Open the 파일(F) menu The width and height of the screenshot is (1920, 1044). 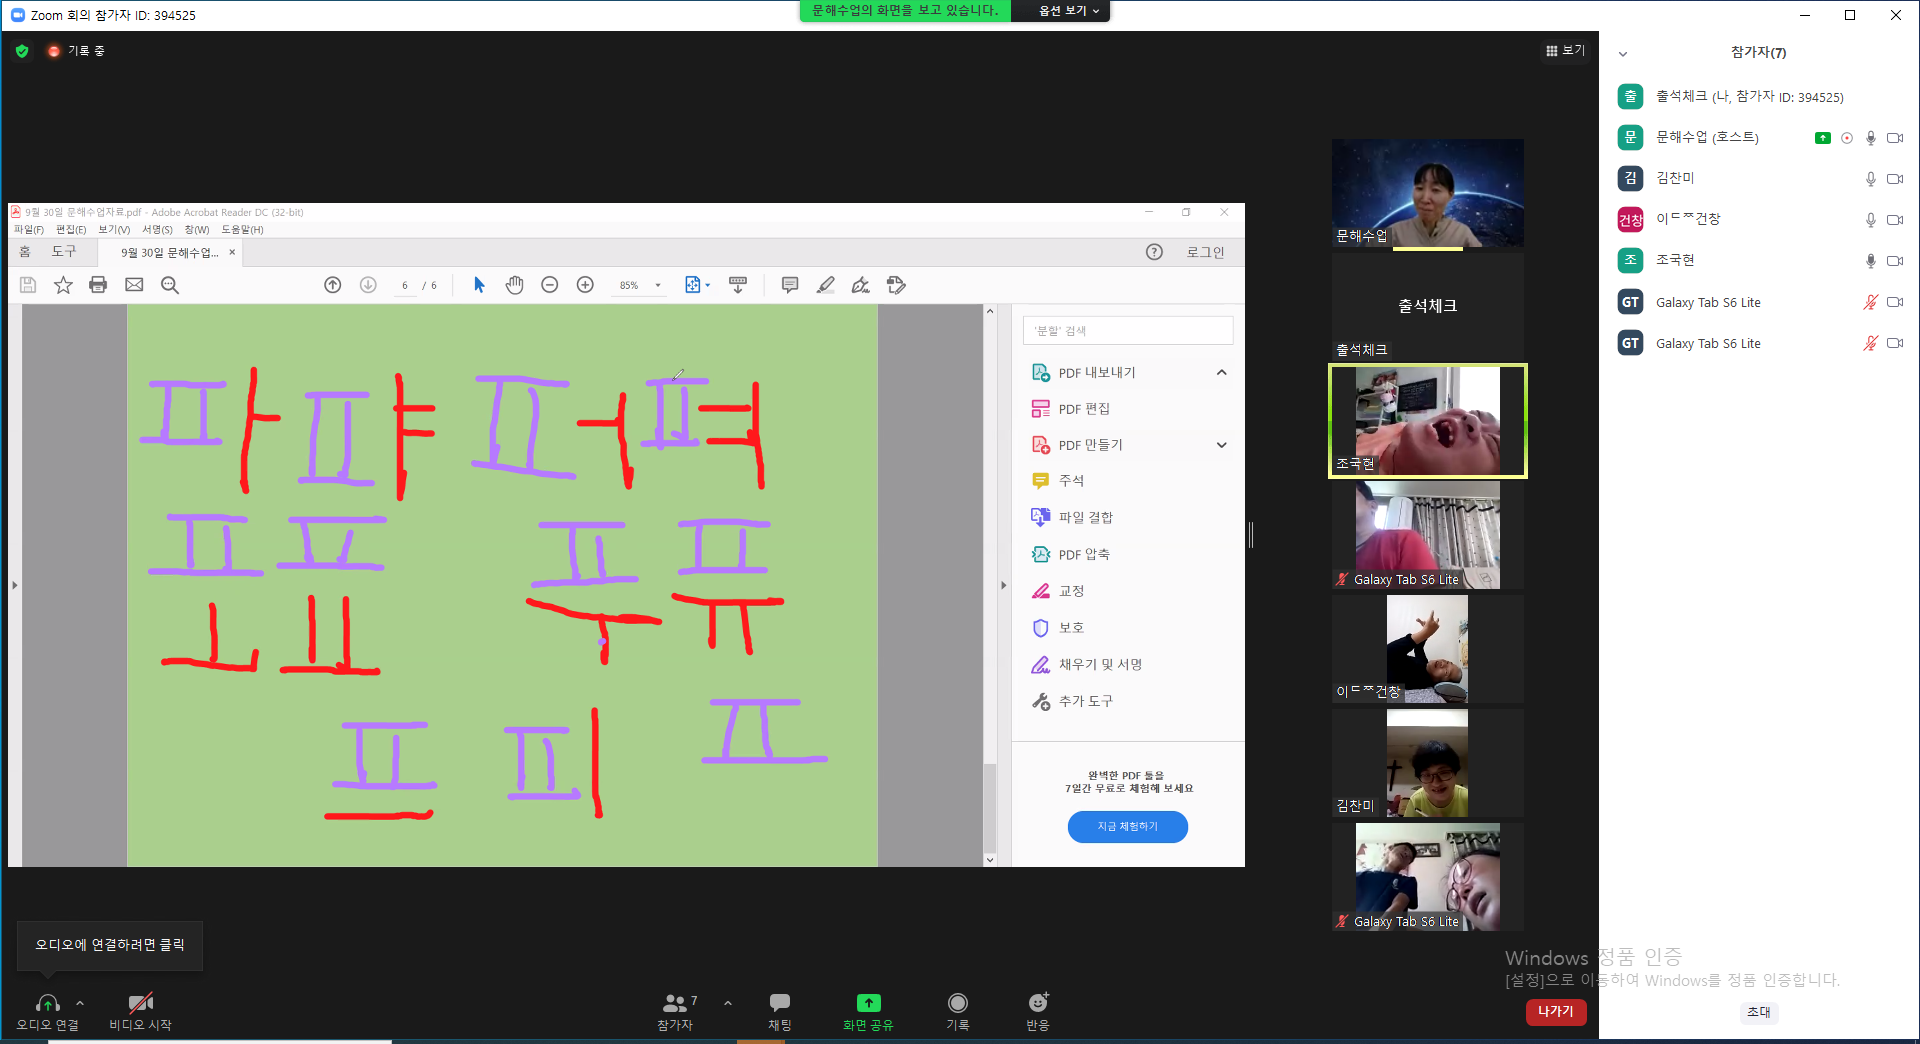tap(29, 230)
